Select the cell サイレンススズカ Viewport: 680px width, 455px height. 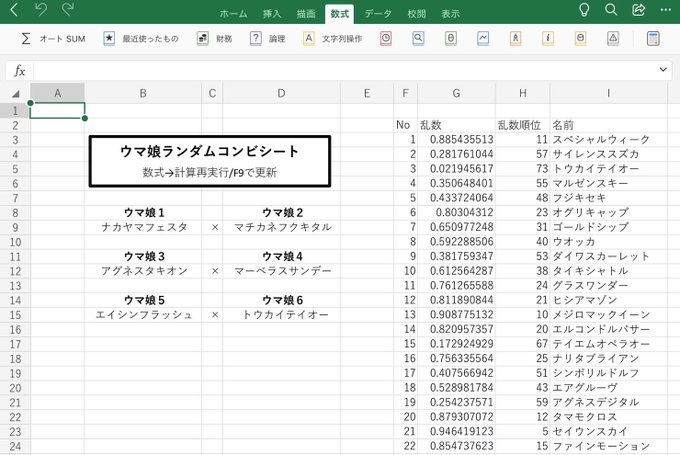pyautogui.click(x=608, y=154)
